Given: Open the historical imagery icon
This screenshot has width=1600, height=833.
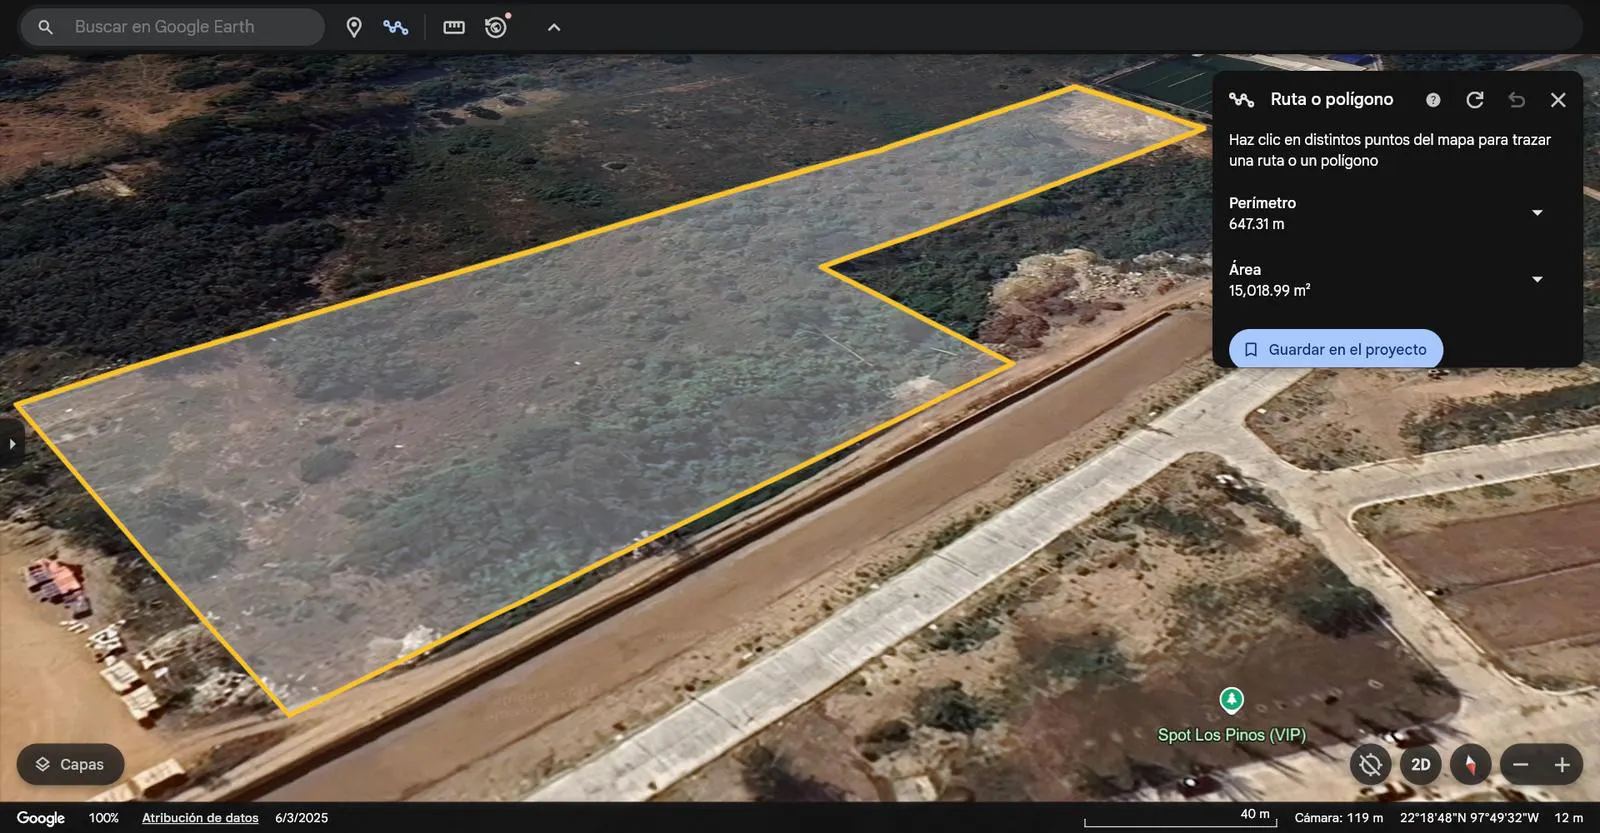Looking at the screenshot, I should coord(497,27).
